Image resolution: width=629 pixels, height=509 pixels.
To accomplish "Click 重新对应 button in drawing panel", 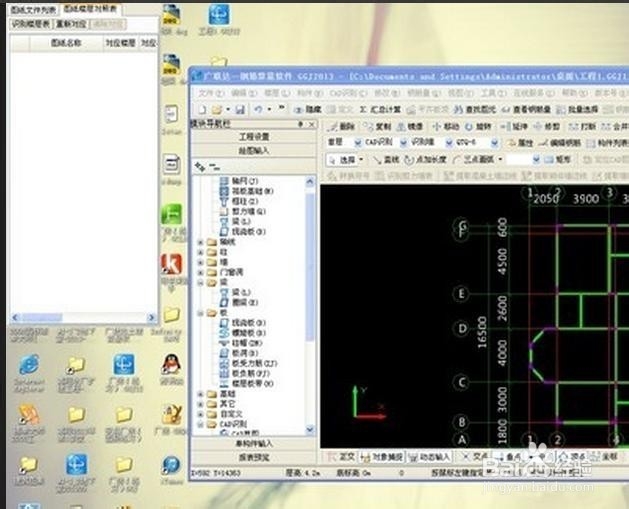I will pyautogui.click(x=71, y=24).
